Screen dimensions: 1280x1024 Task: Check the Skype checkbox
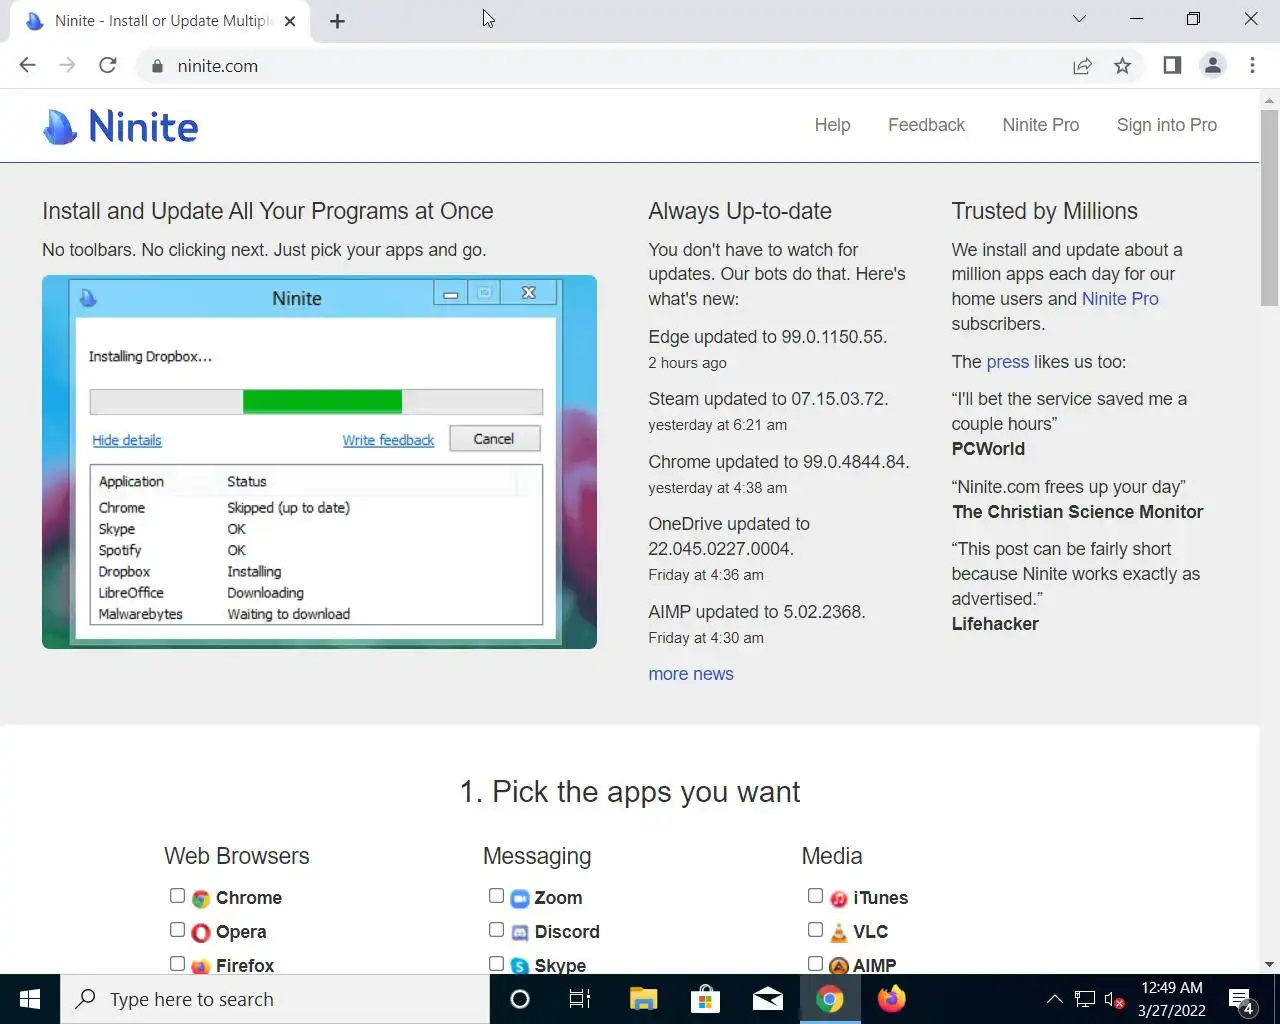click(496, 964)
